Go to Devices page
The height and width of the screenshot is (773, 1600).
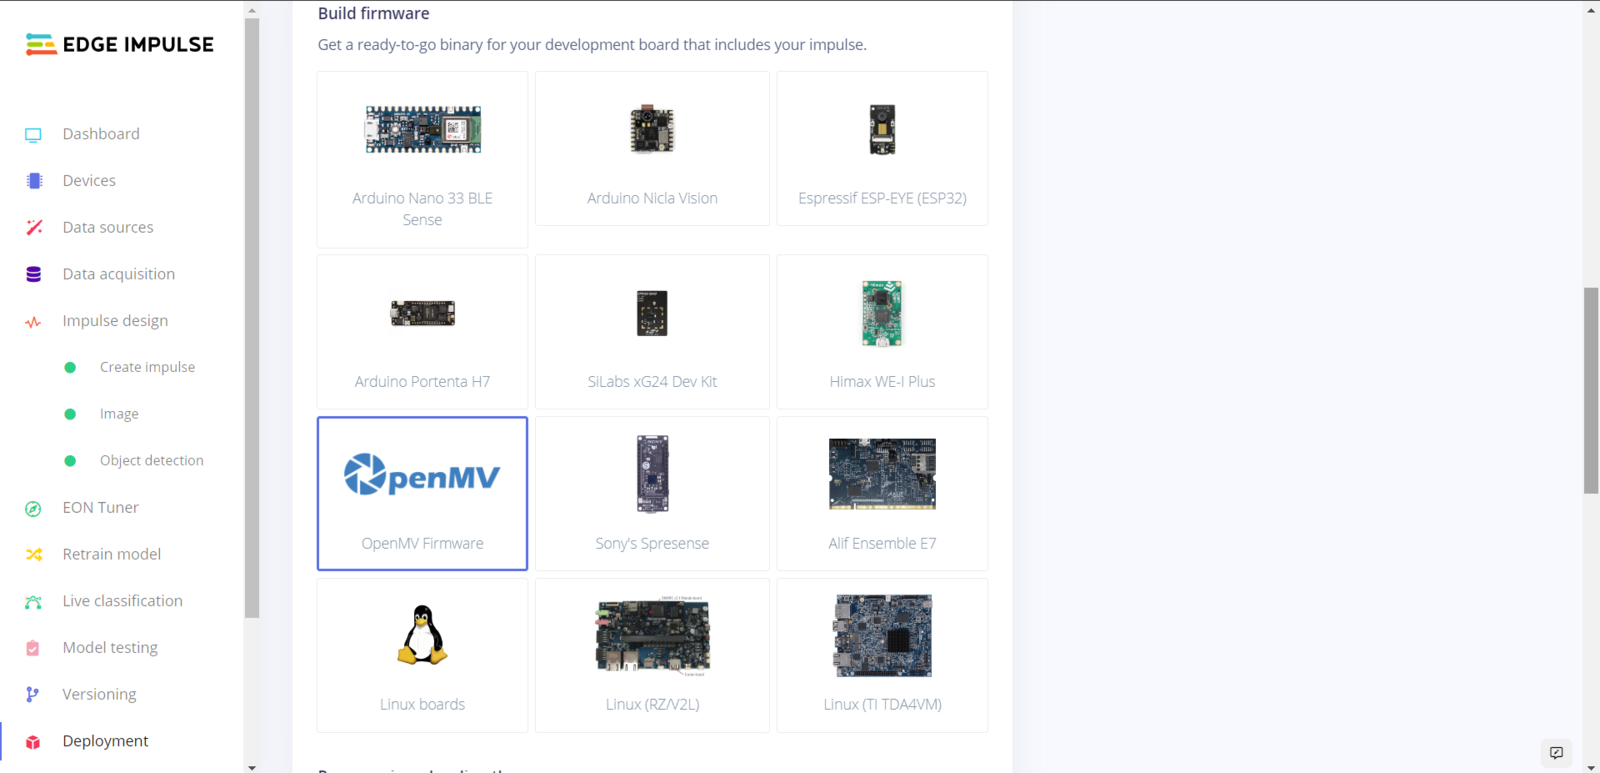[x=89, y=181]
